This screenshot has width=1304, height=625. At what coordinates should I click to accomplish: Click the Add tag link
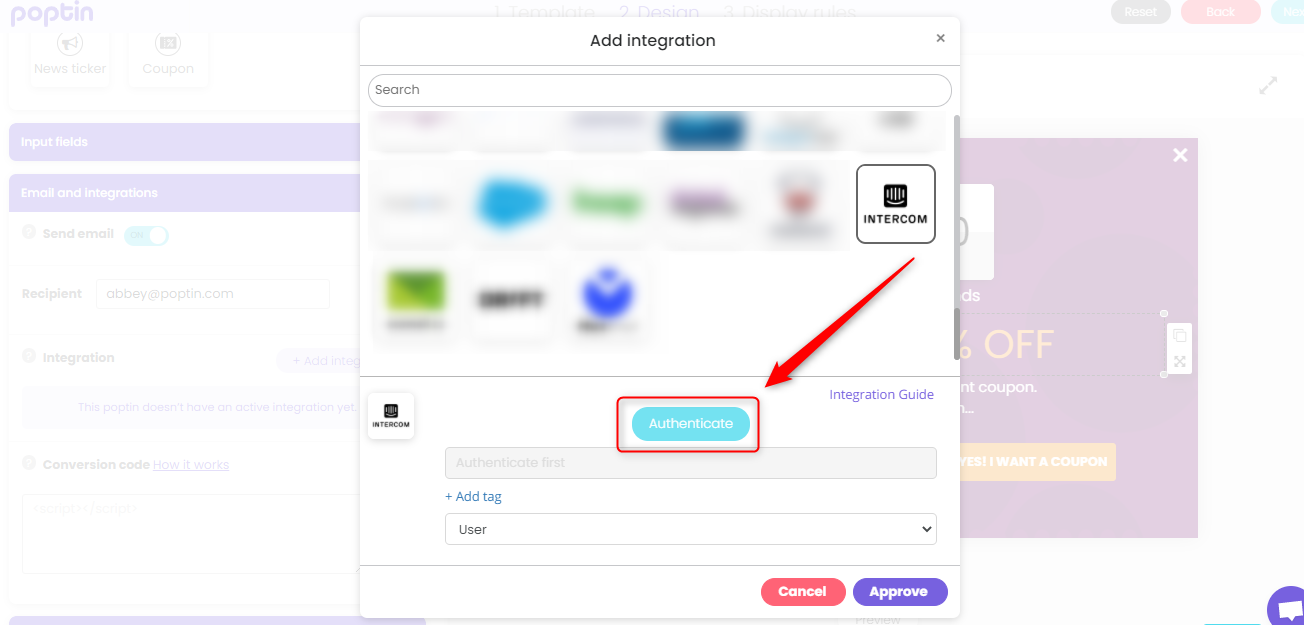(473, 497)
